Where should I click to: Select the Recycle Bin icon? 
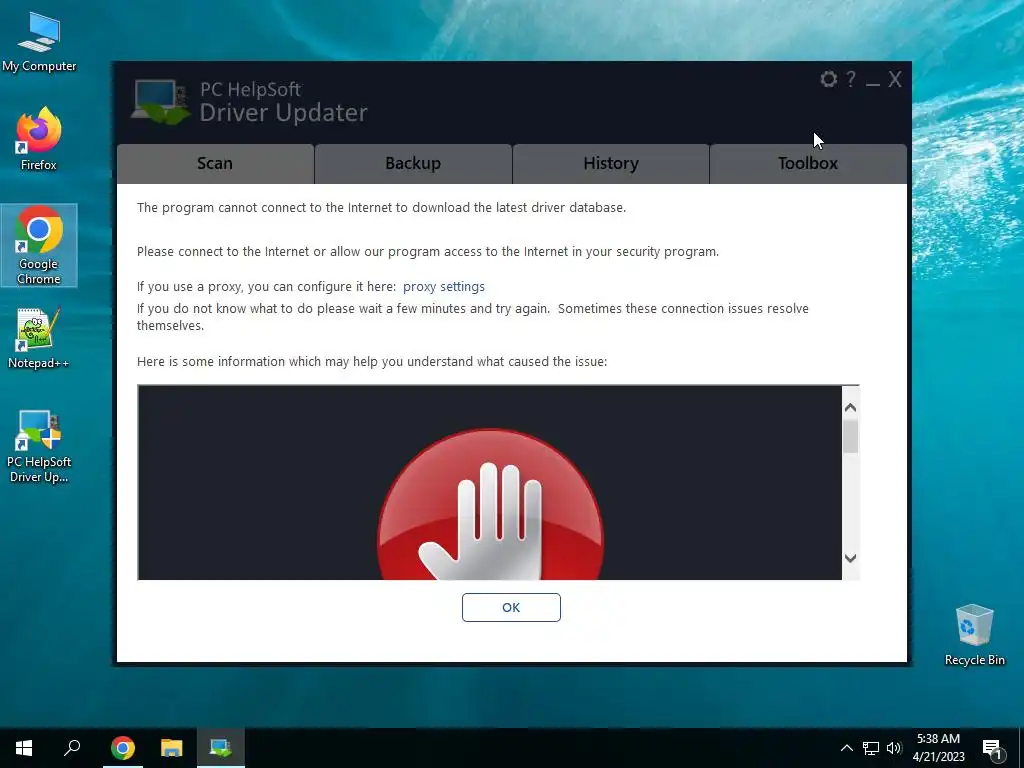point(974,635)
